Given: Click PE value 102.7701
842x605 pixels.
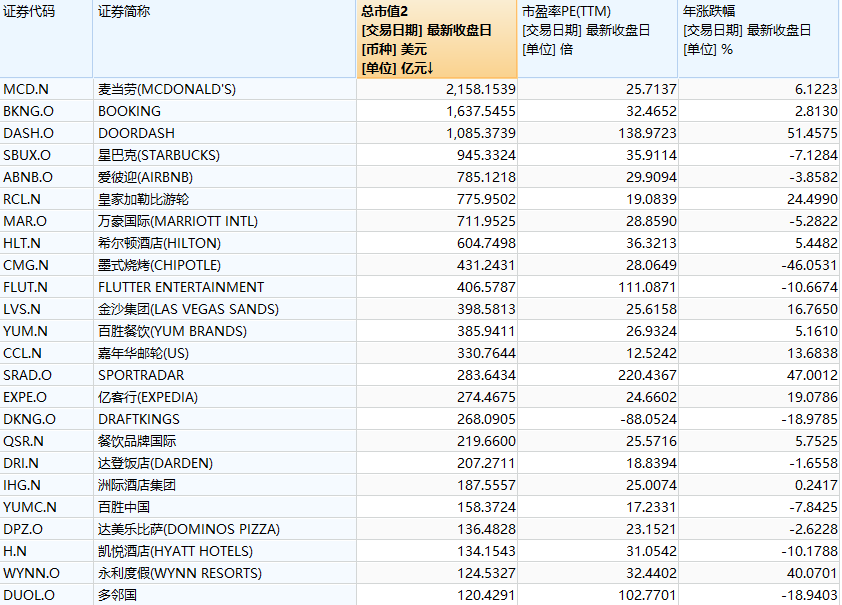Looking at the screenshot, I should pyautogui.click(x=647, y=595).
